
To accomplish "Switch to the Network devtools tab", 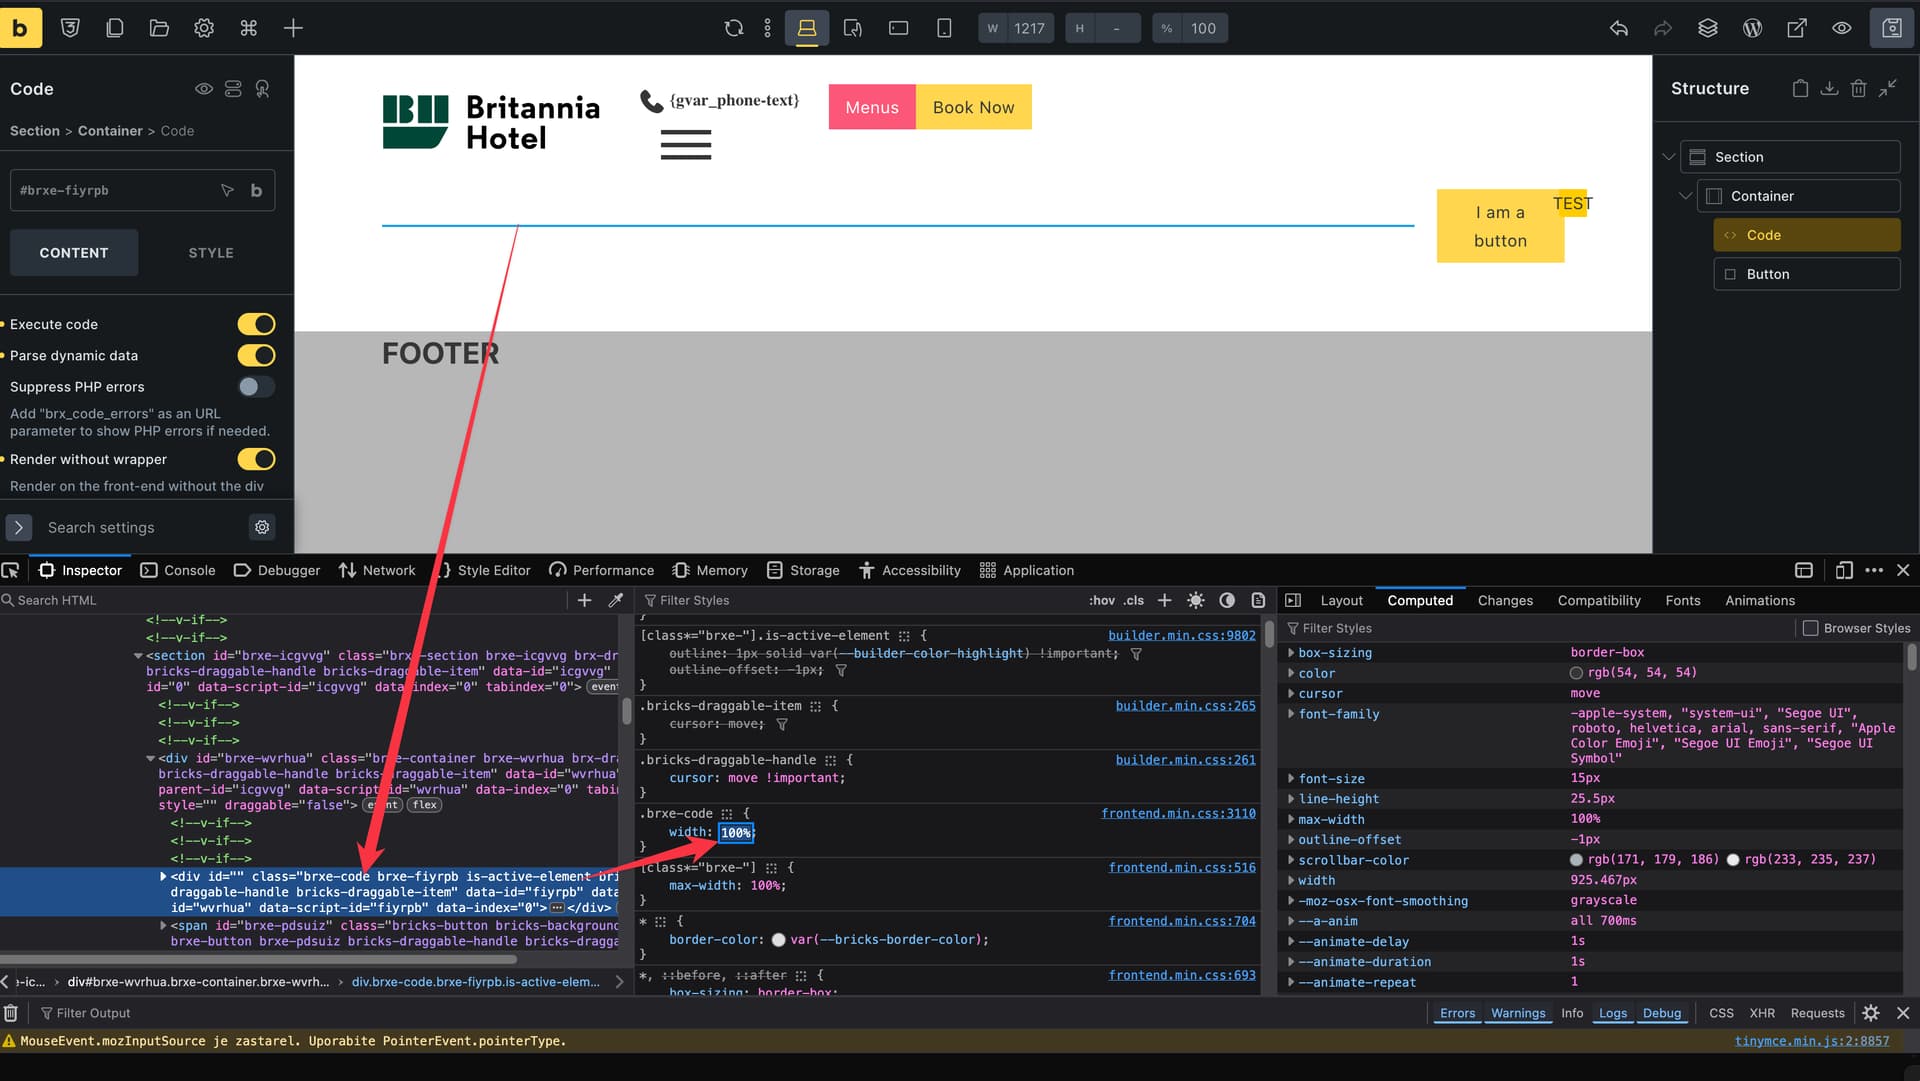I will (x=376, y=570).
